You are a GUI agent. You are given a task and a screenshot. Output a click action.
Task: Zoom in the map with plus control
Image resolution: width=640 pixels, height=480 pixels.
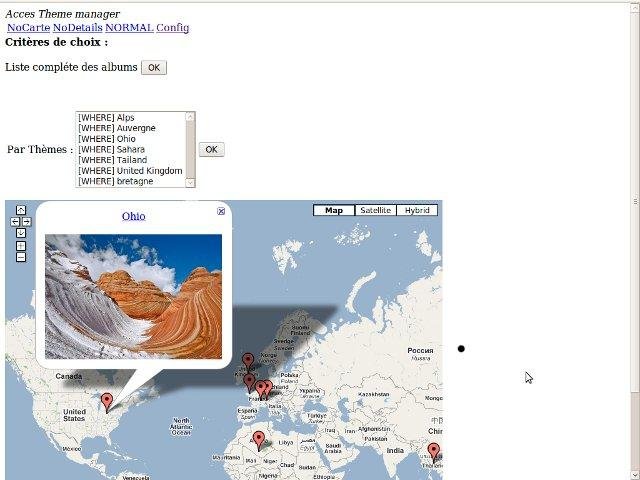pos(21,246)
